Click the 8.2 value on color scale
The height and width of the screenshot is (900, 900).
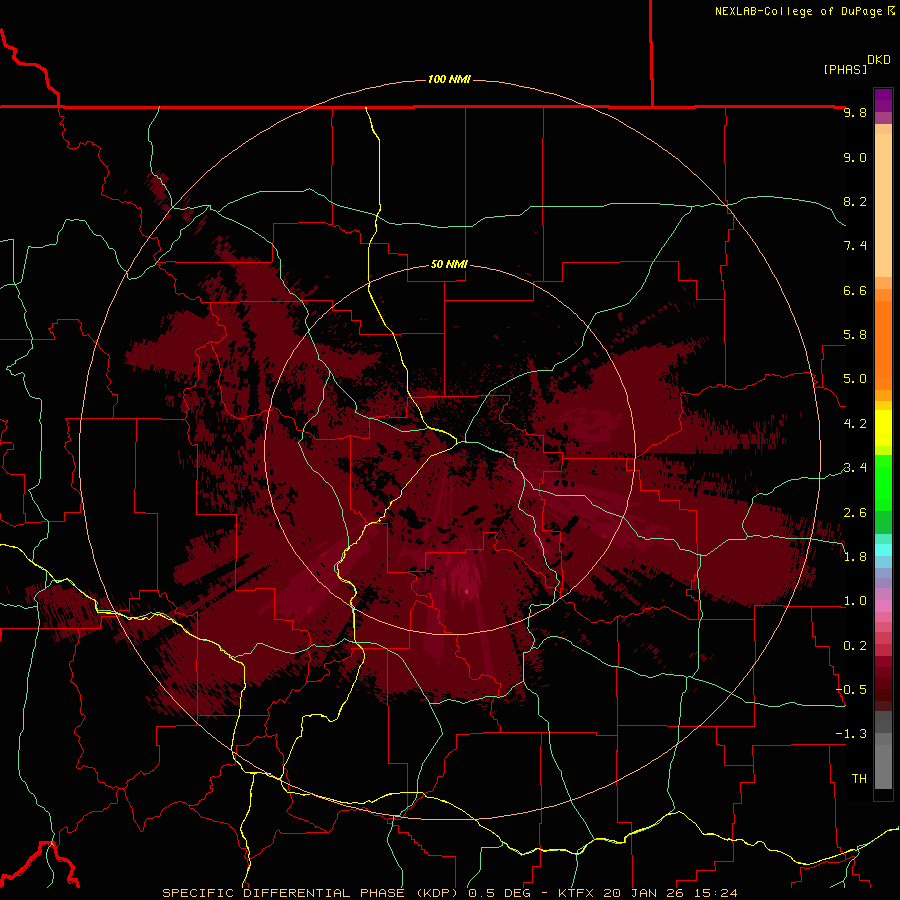(x=855, y=201)
